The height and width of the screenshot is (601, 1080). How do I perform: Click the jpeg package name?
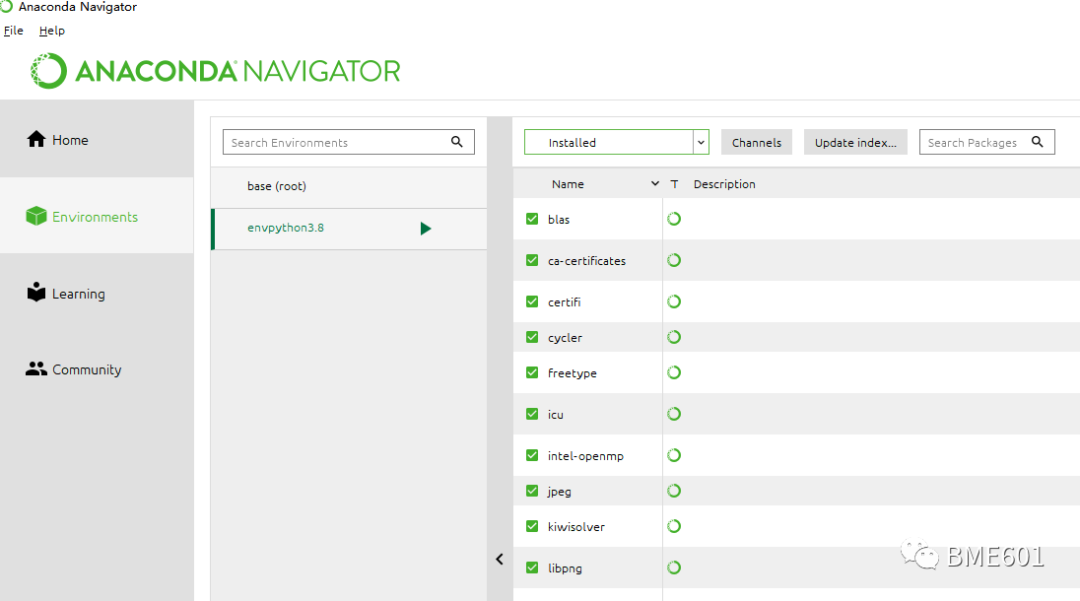pyautogui.click(x=559, y=492)
